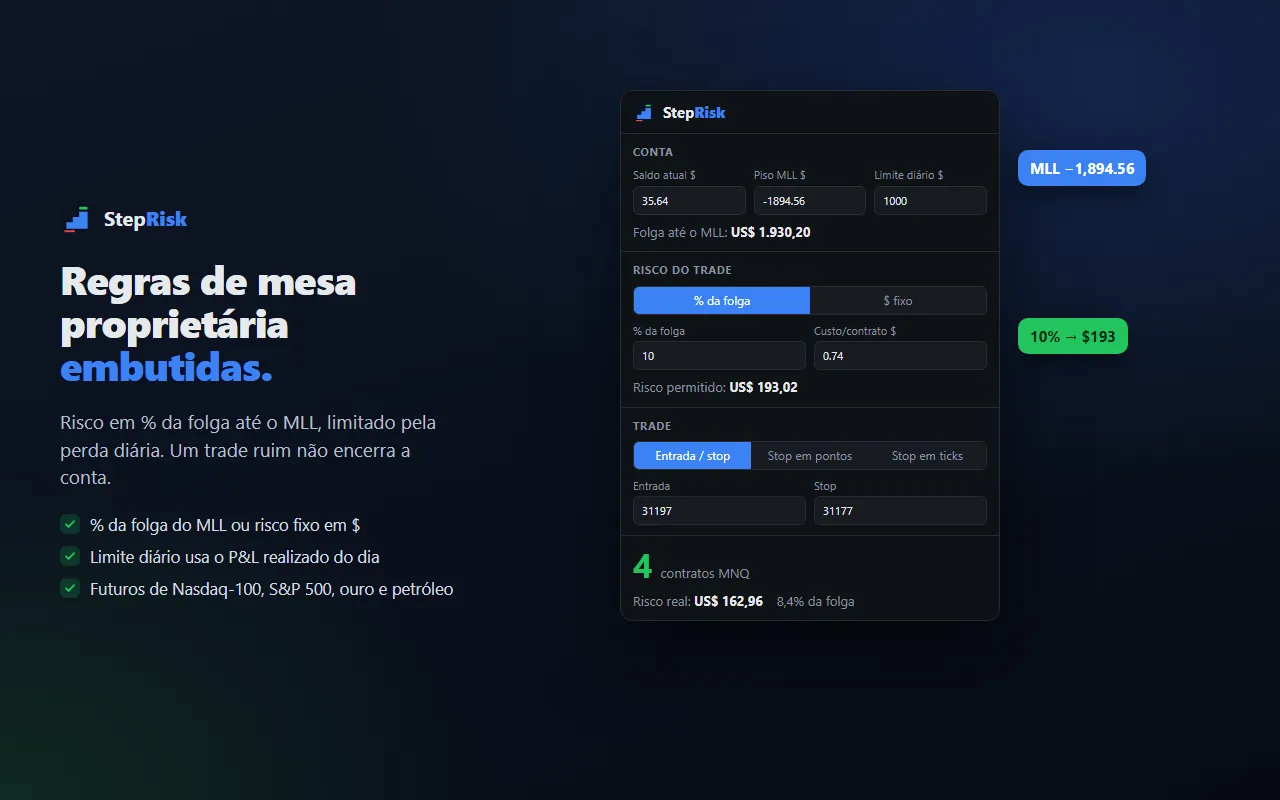
Task: Click the checkmark beside '% da folga do MLL'
Action: pyautogui.click(x=70, y=524)
